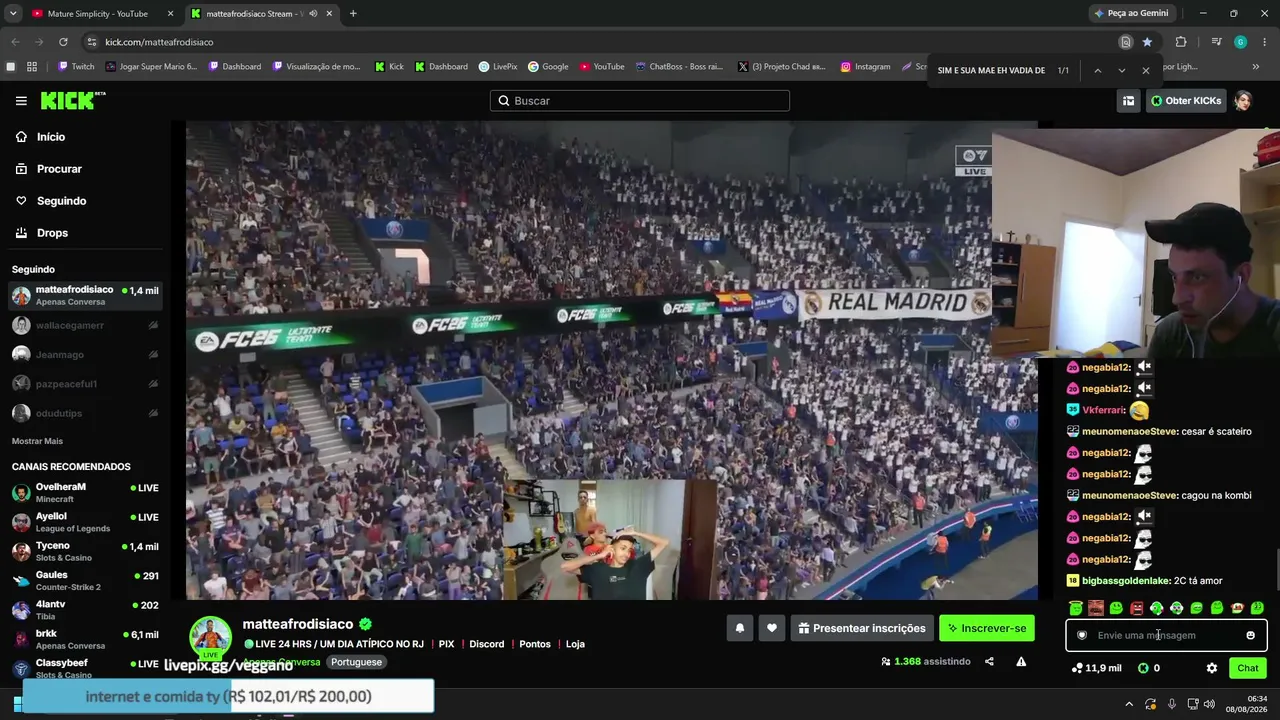
Task: Open offline channel odudutips
Action: click(x=85, y=413)
